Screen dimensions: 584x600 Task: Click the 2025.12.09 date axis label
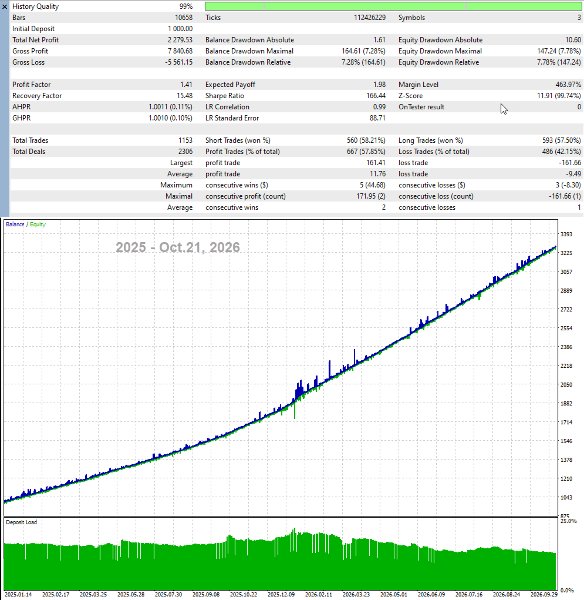click(x=281, y=595)
